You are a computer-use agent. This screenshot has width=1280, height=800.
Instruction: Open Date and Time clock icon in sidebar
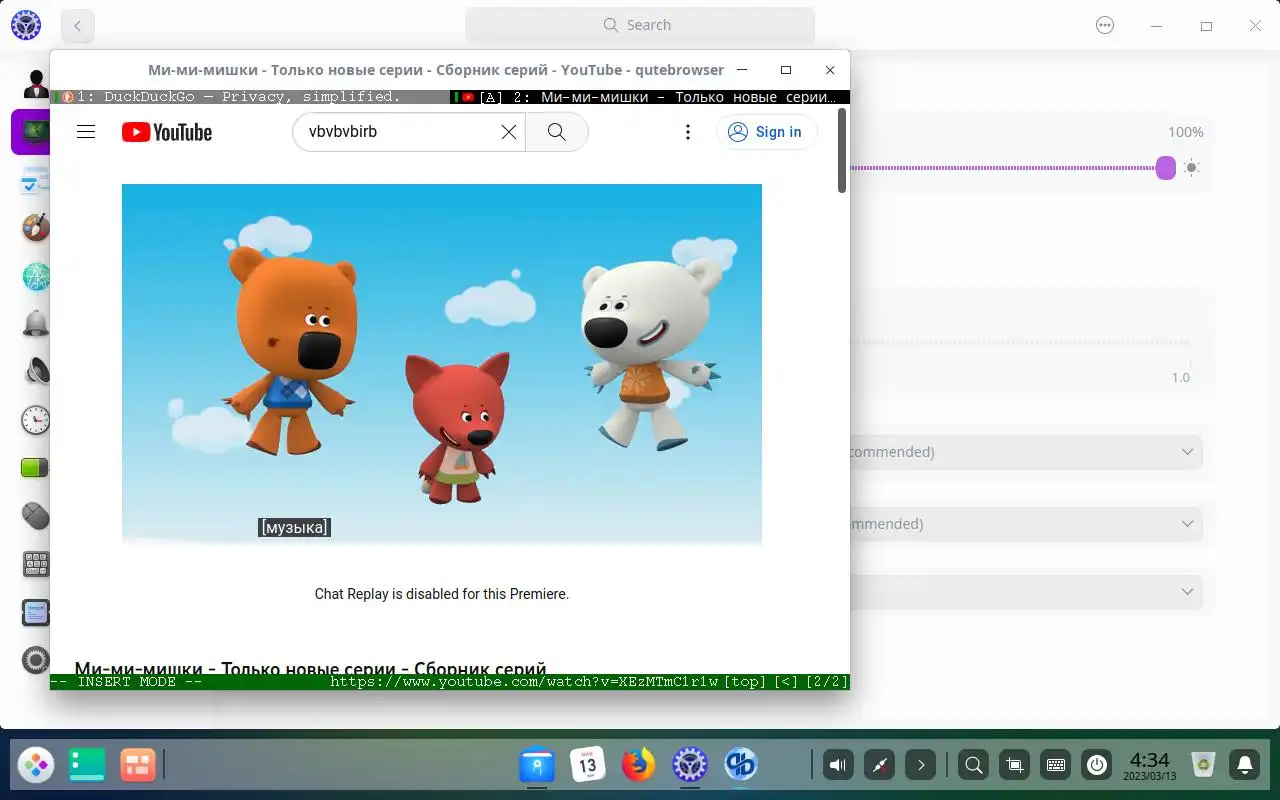click(x=36, y=420)
